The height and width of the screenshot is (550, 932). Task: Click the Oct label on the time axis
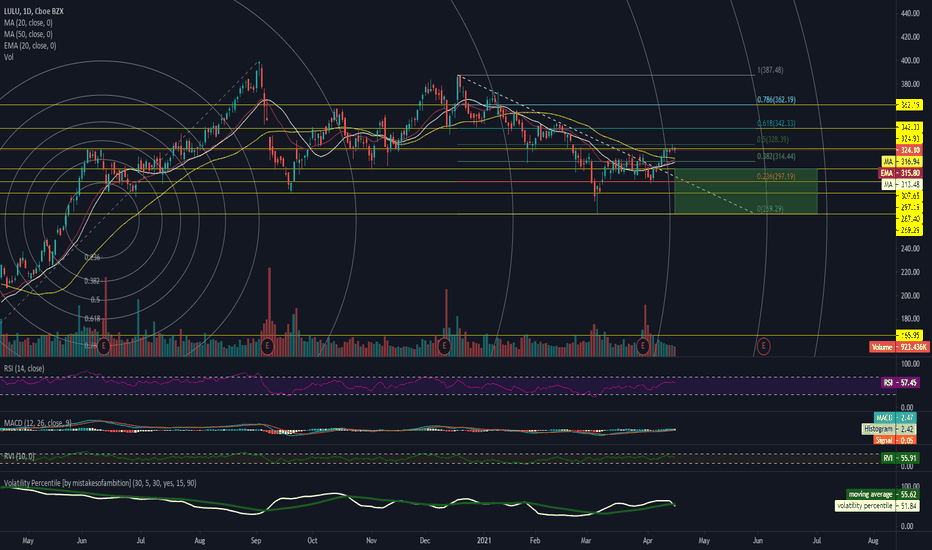(x=312, y=541)
